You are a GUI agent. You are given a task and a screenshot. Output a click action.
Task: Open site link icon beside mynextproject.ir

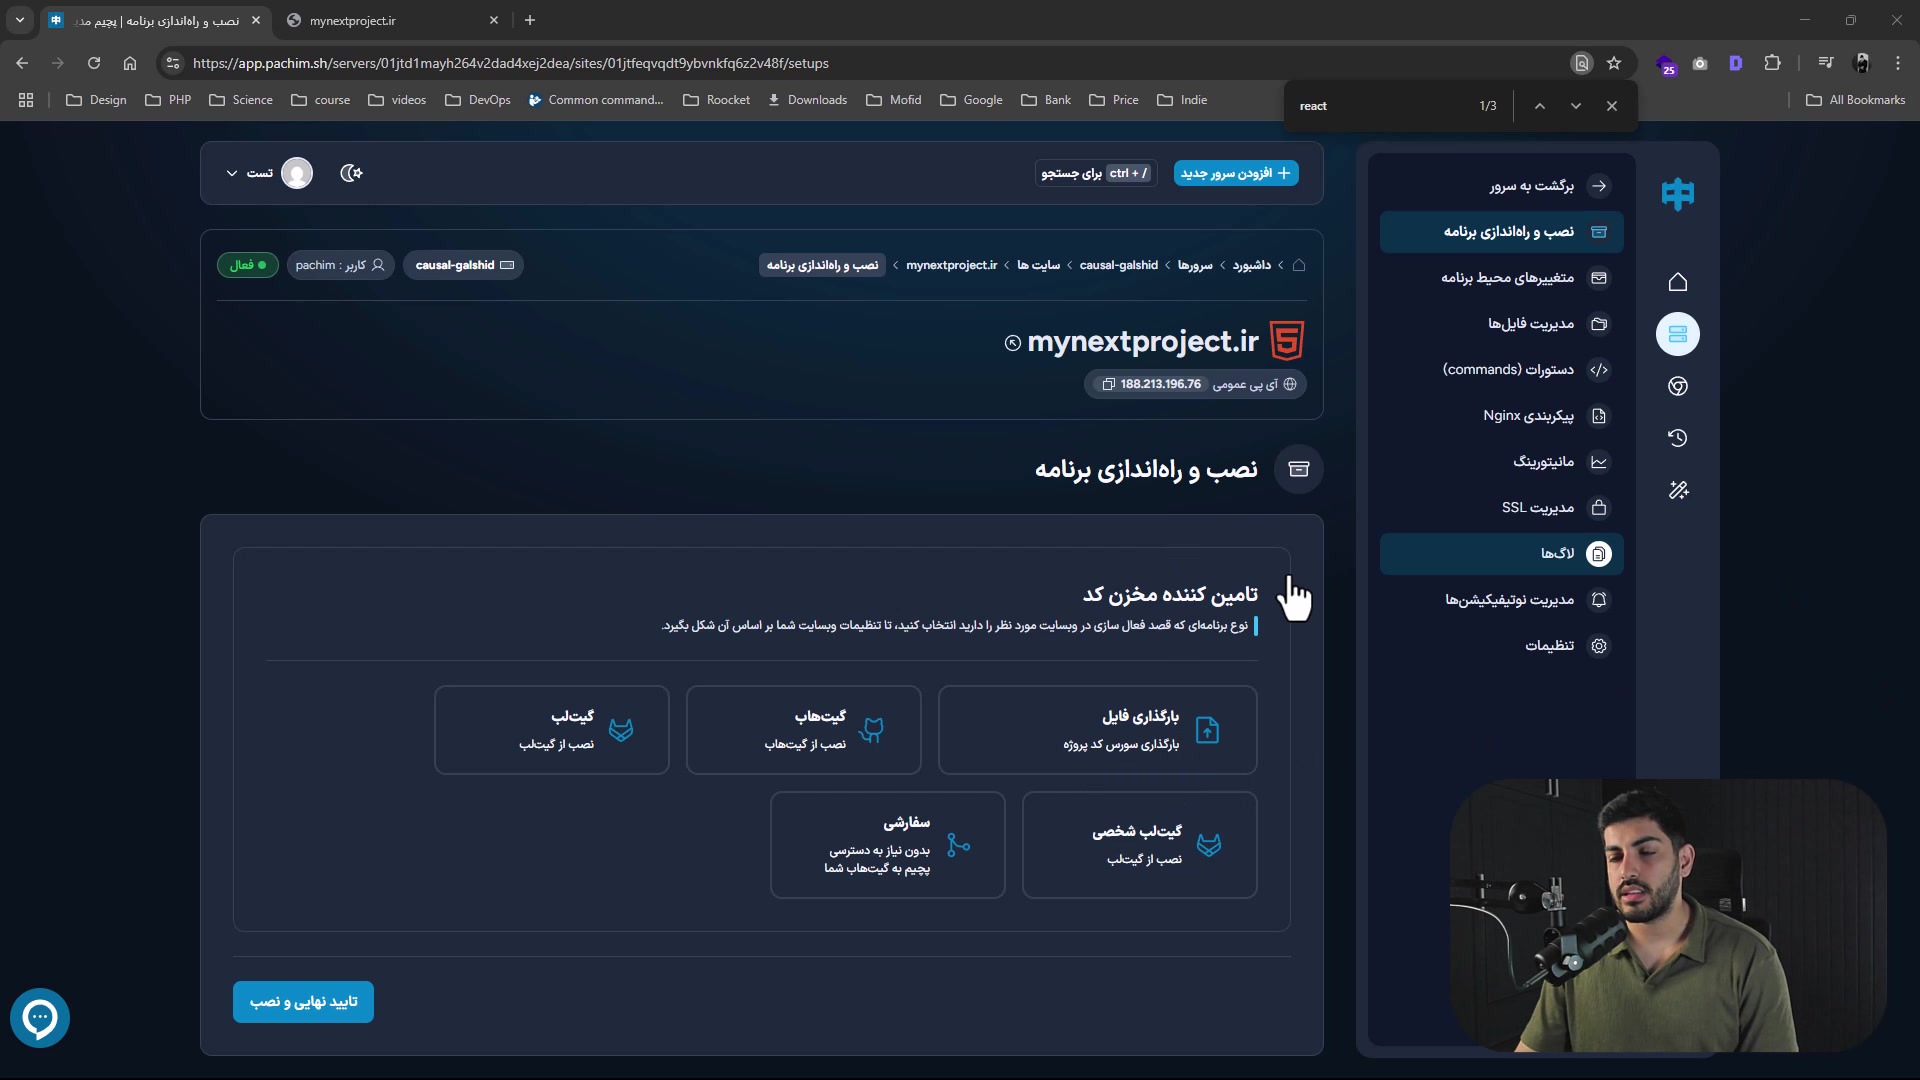[x=1012, y=343]
